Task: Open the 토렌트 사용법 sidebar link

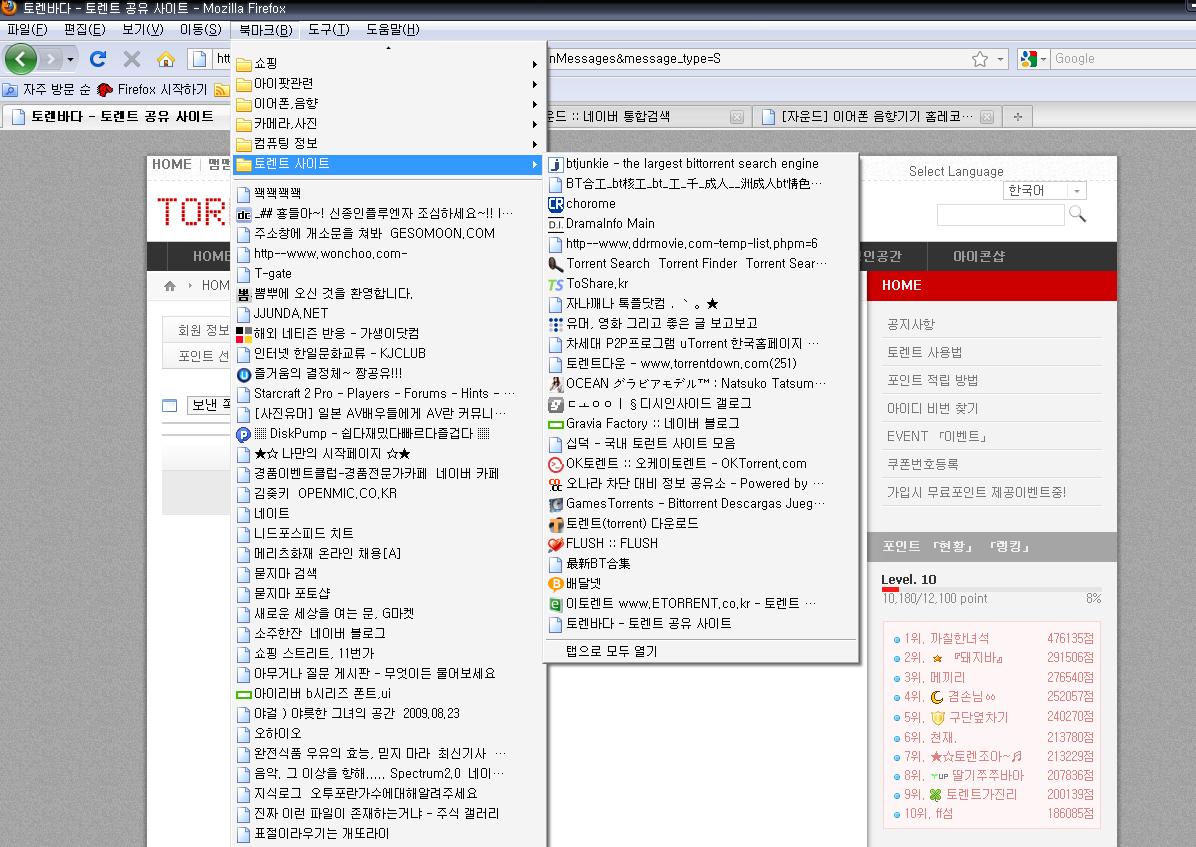Action: point(924,352)
